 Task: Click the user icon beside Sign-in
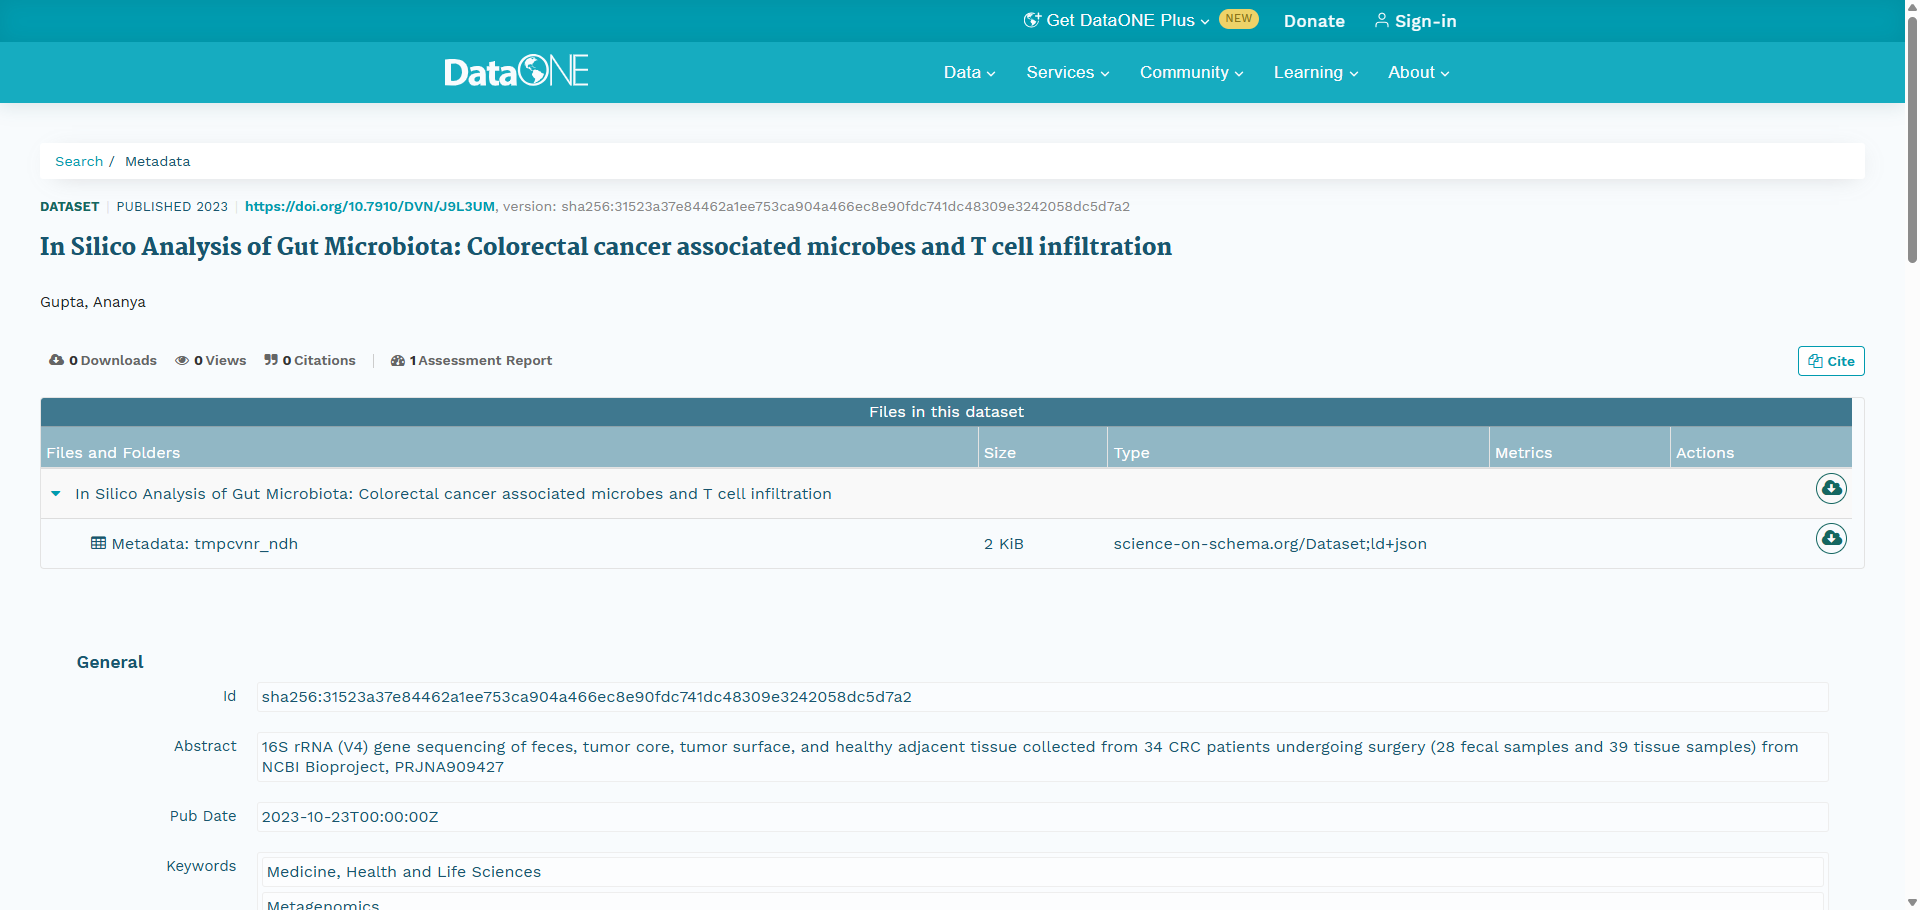(x=1381, y=20)
